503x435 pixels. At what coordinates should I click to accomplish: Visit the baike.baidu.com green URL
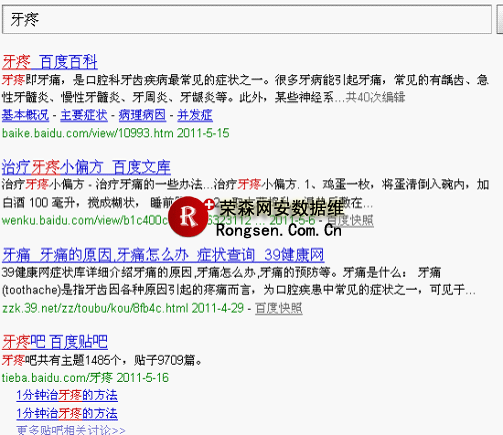coord(115,133)
